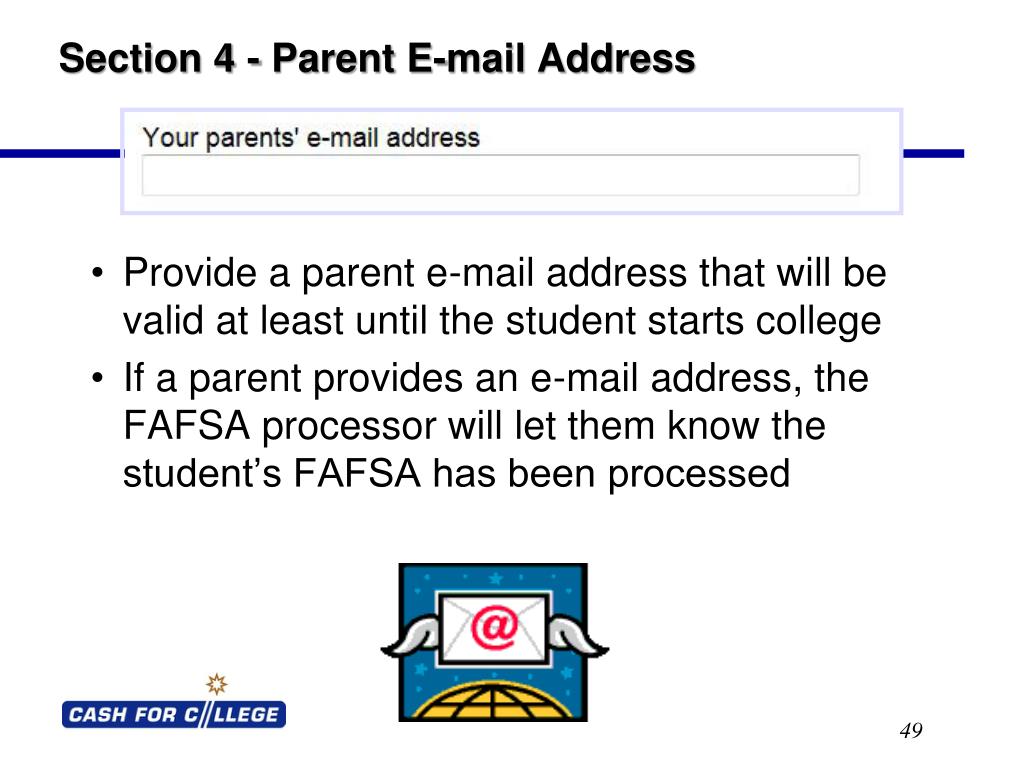Click the first bullet about valid e-mail address
Image resolution: width=1024 pixels, height=768 pixels.
tap(504, 296)
